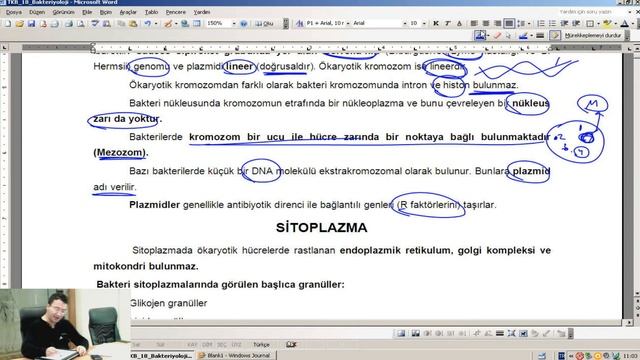Decrease the paragraph indent
This screenshot has height=360, width=640.
(564, 24)
